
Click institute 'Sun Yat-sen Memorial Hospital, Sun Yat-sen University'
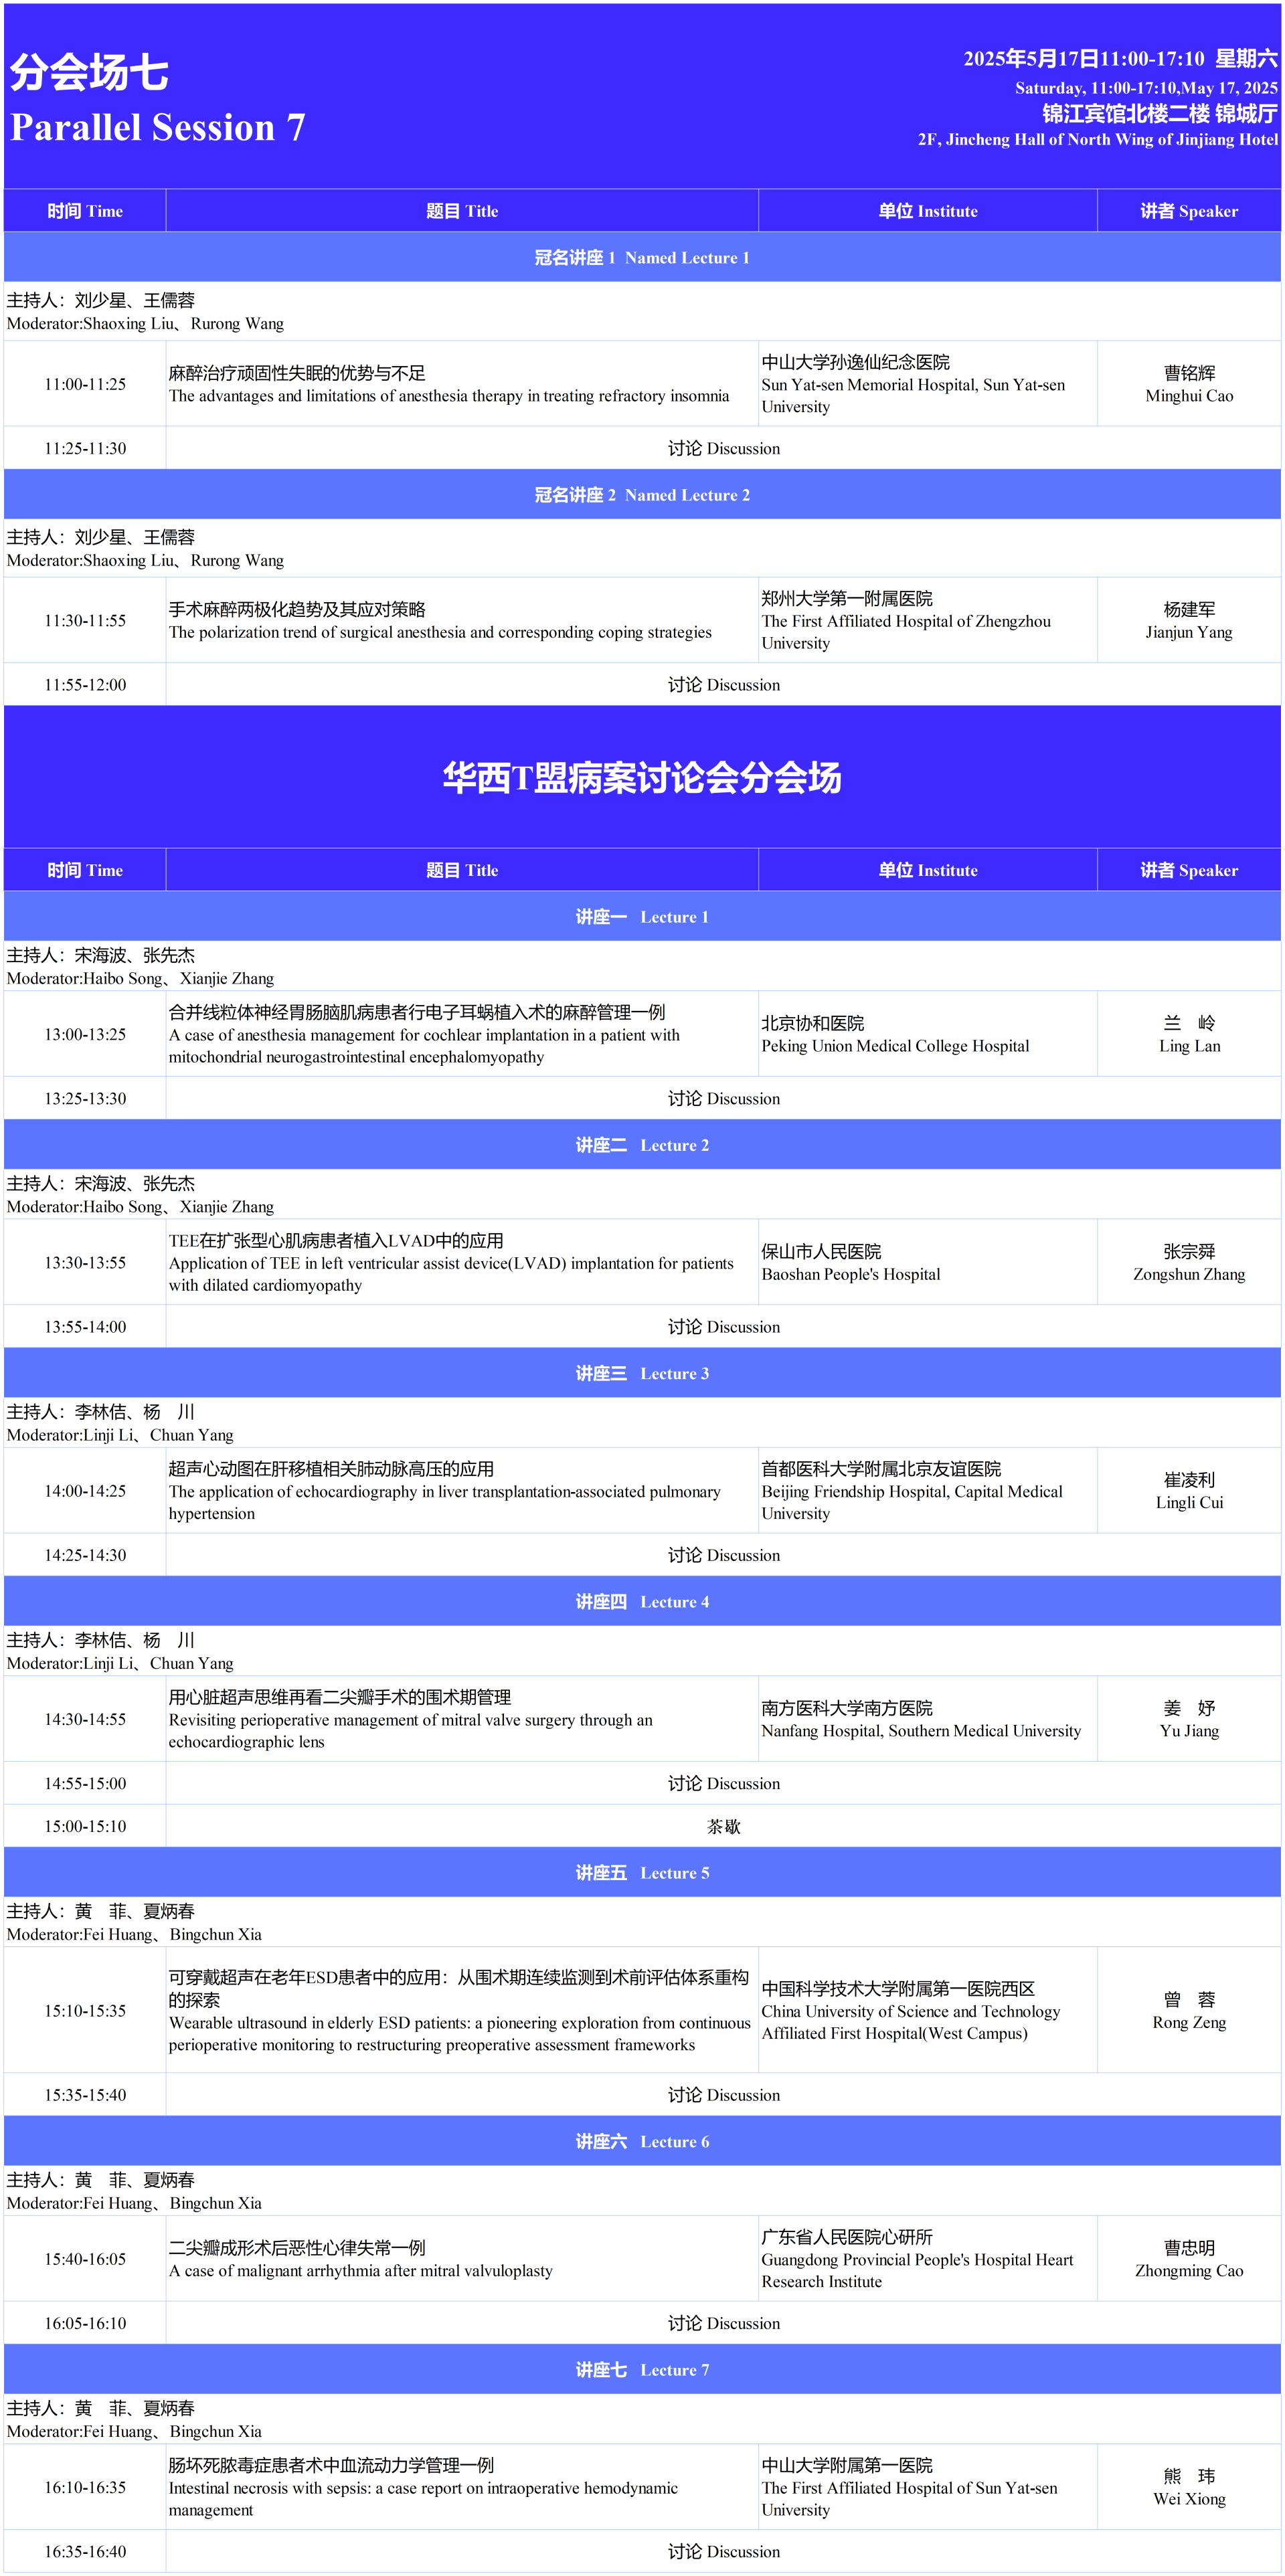pyautogui.click(x=913, y=396)
